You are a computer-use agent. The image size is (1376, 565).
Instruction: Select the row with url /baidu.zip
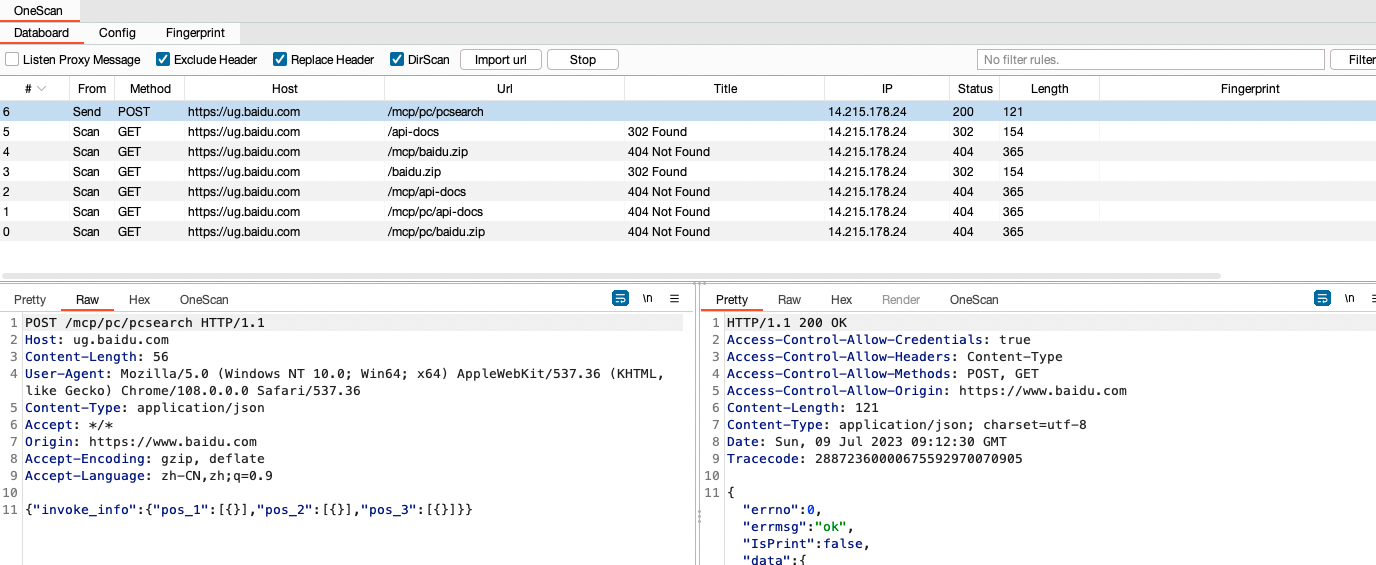[x=688, y=172]
